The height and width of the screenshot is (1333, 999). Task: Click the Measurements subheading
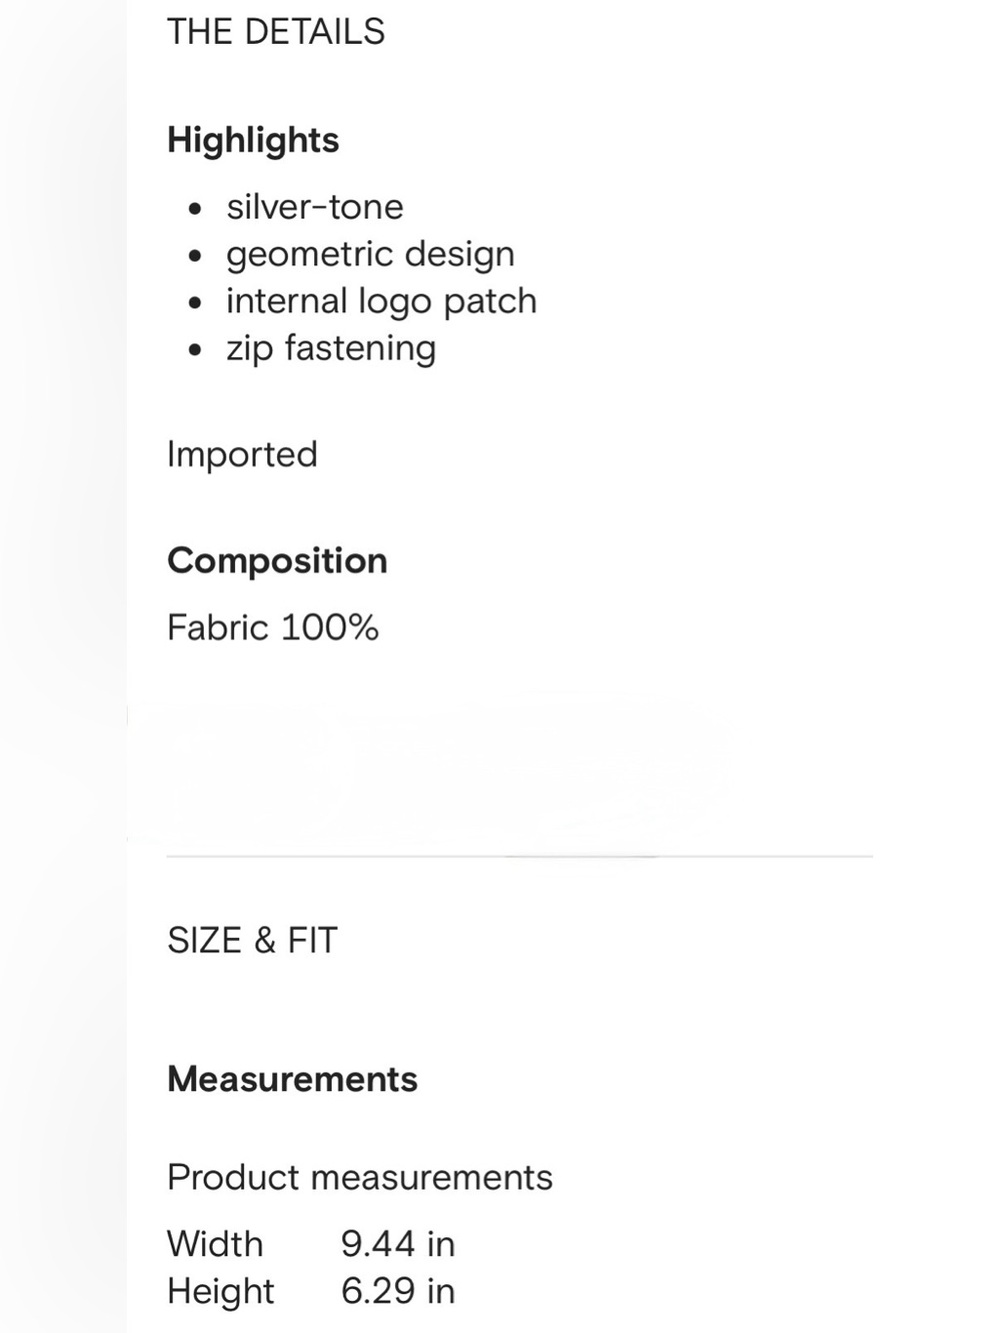[x=292, y=1079]
